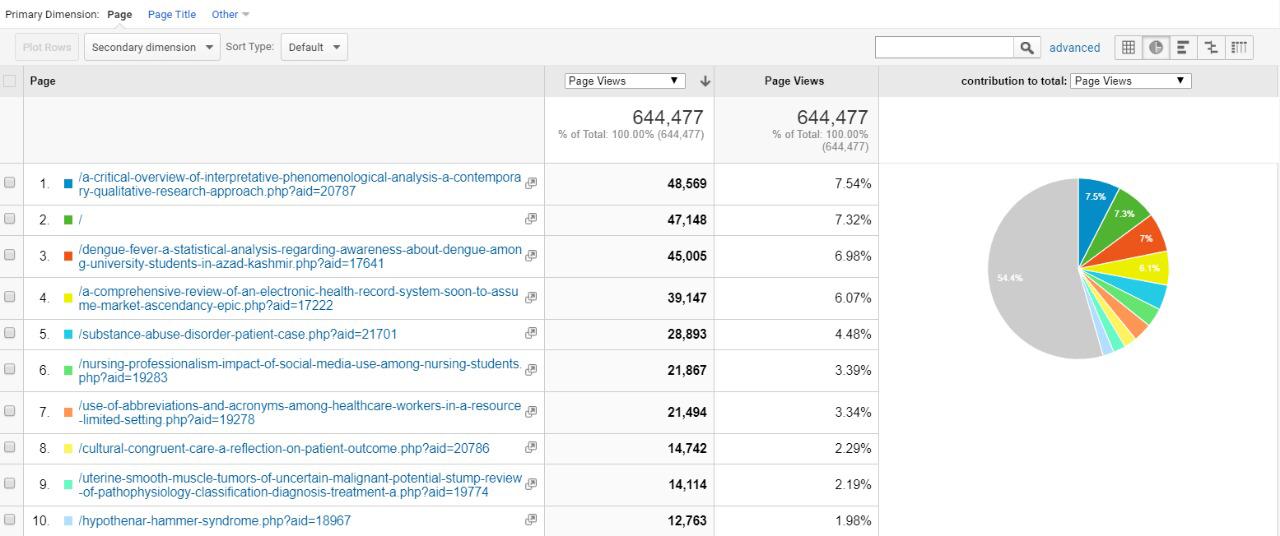The height and width of the screenshot is (536, 1280).
Task: Select the Page Title primary dimension
Action: [172, 14]
